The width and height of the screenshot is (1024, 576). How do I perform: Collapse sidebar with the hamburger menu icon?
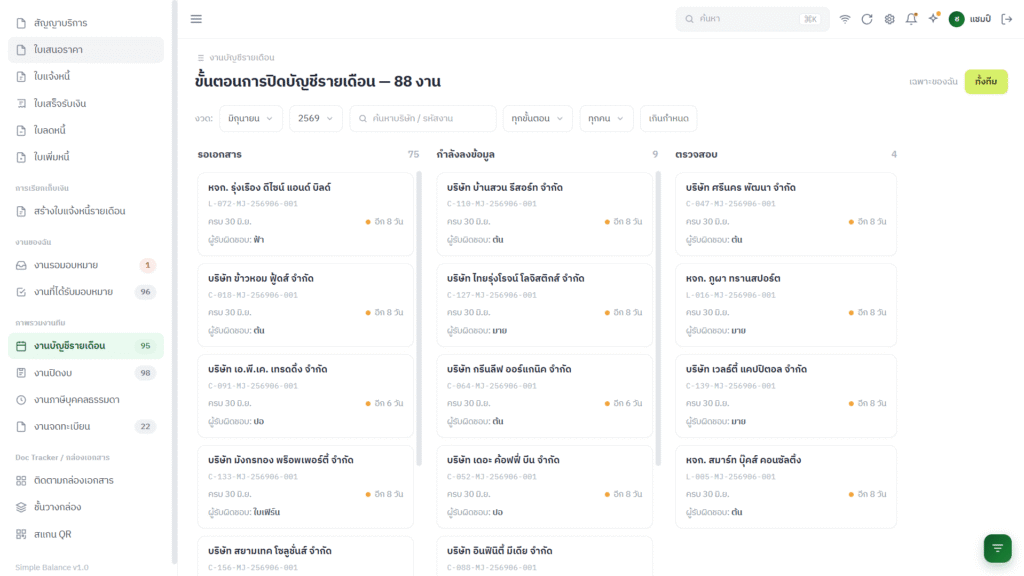point(196,19)
